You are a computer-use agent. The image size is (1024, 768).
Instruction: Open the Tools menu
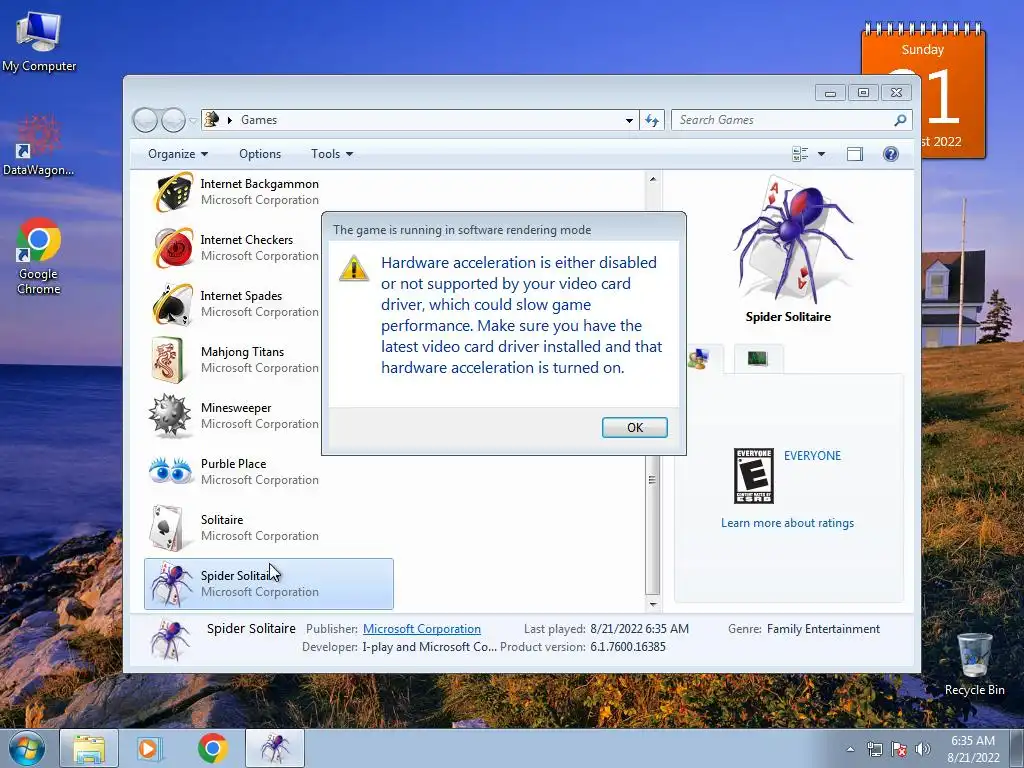point(332,154)
